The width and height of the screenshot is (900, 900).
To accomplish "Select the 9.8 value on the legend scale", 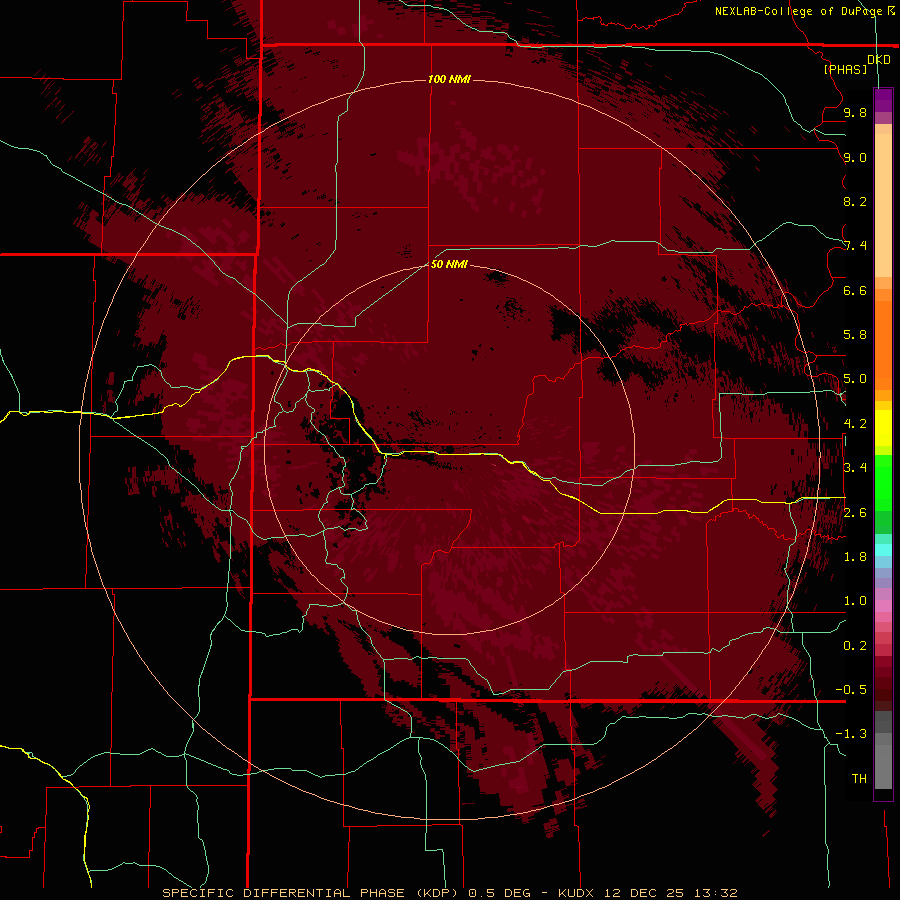I will click(855, 112).
